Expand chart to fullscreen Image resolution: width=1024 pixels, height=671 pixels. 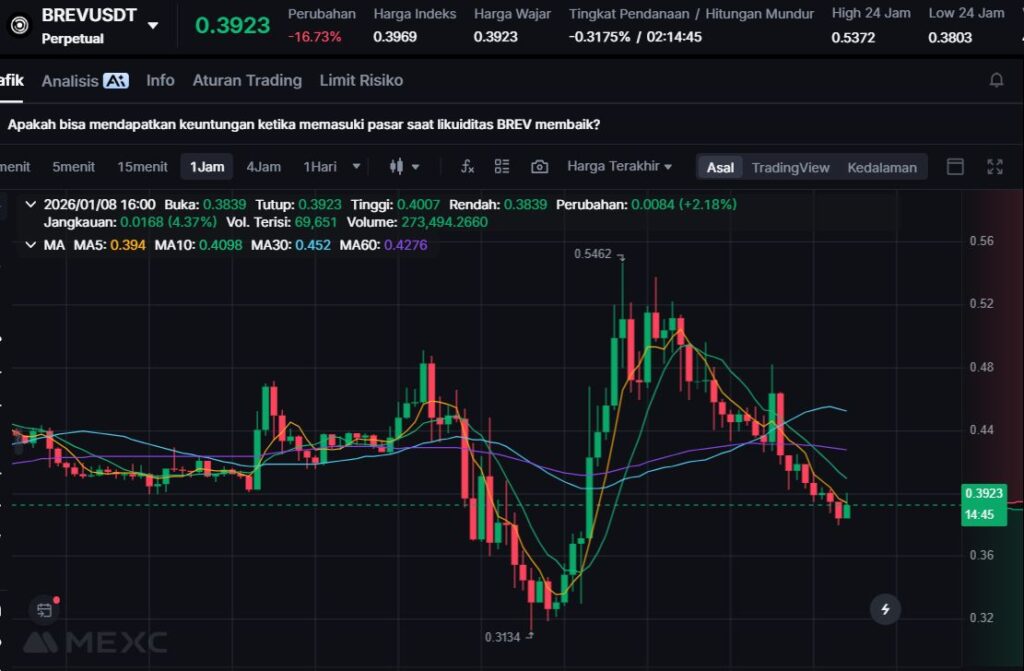tap(995, 167)
